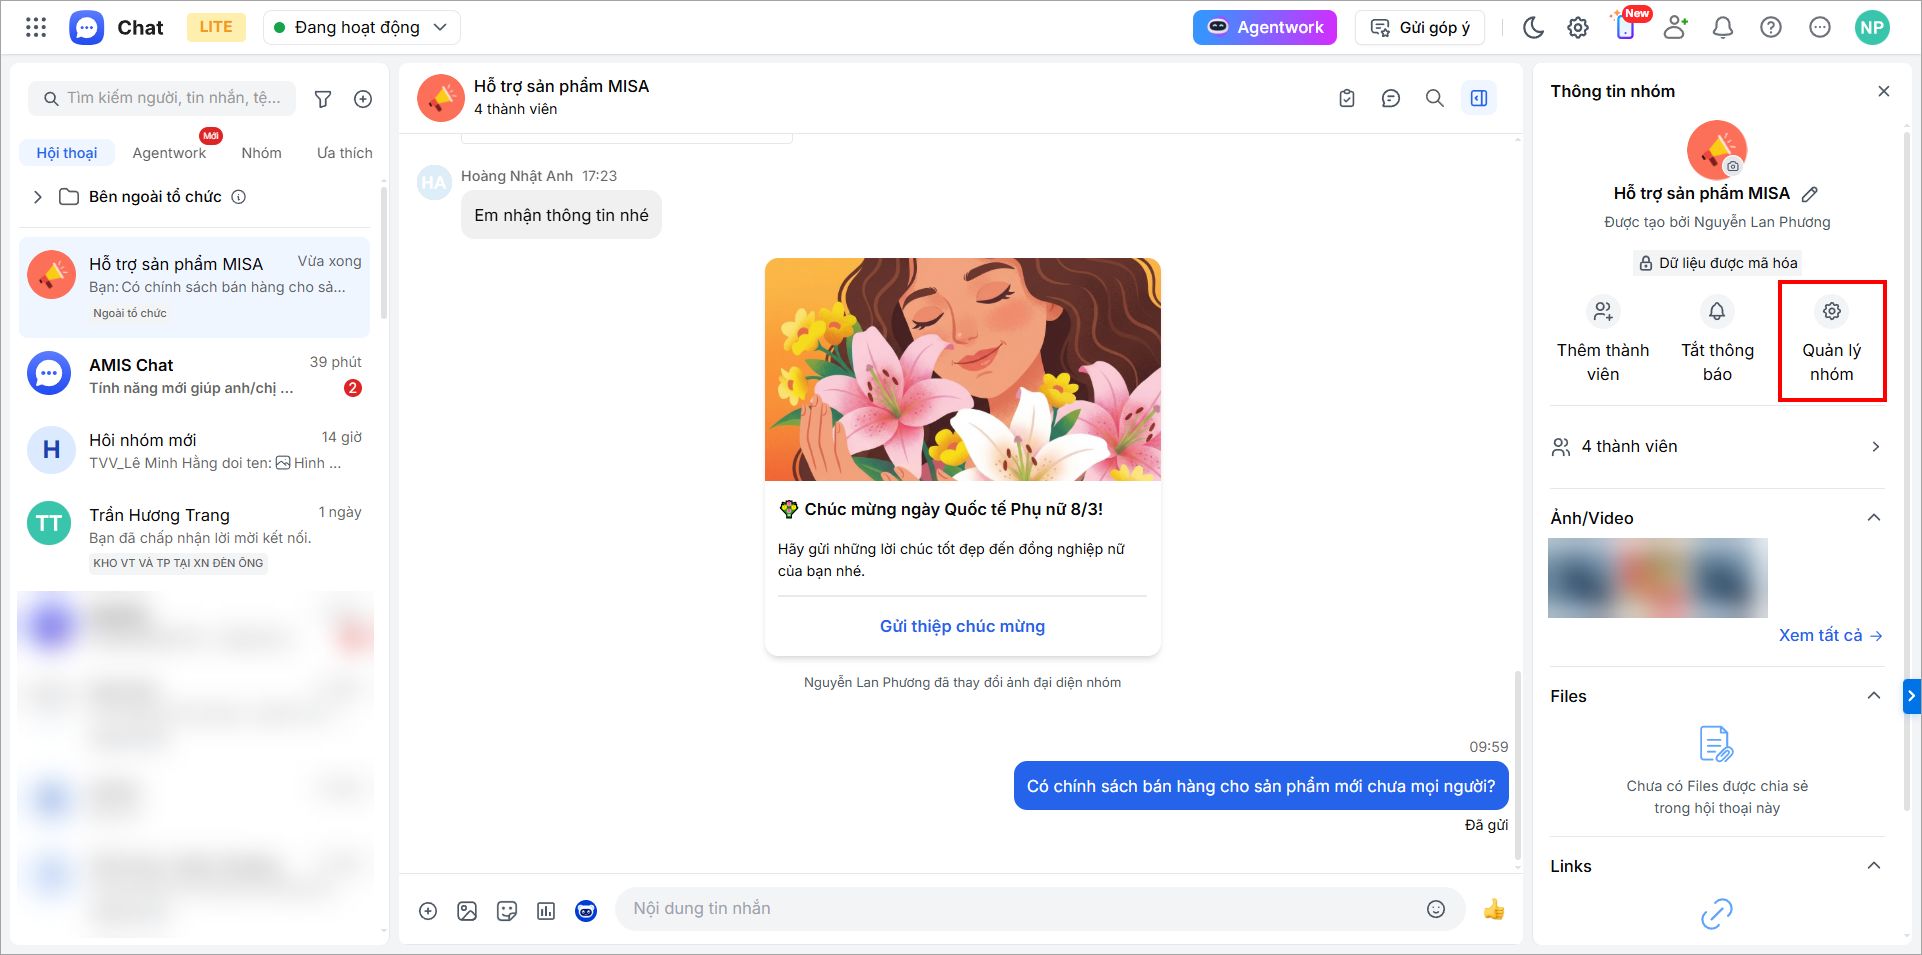Image resolution: width=1922 pixels, height=955 pixels.
Task: Show info about Bên ngoài tổ chức
Action: click(x=239, y=197)
